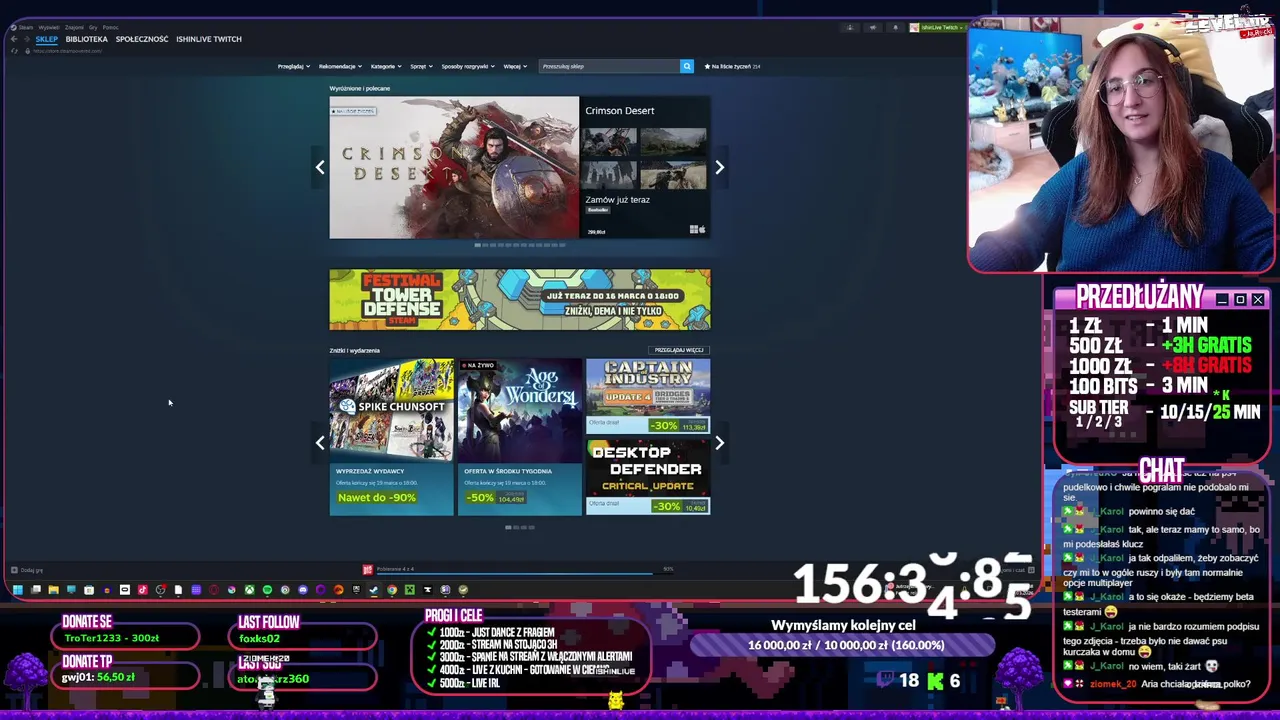Image resolution: width=1280 pixels, height=720 pixels.
Task: Expand the Sposoby rozgrywki dropdown
Action: point(468,66)
